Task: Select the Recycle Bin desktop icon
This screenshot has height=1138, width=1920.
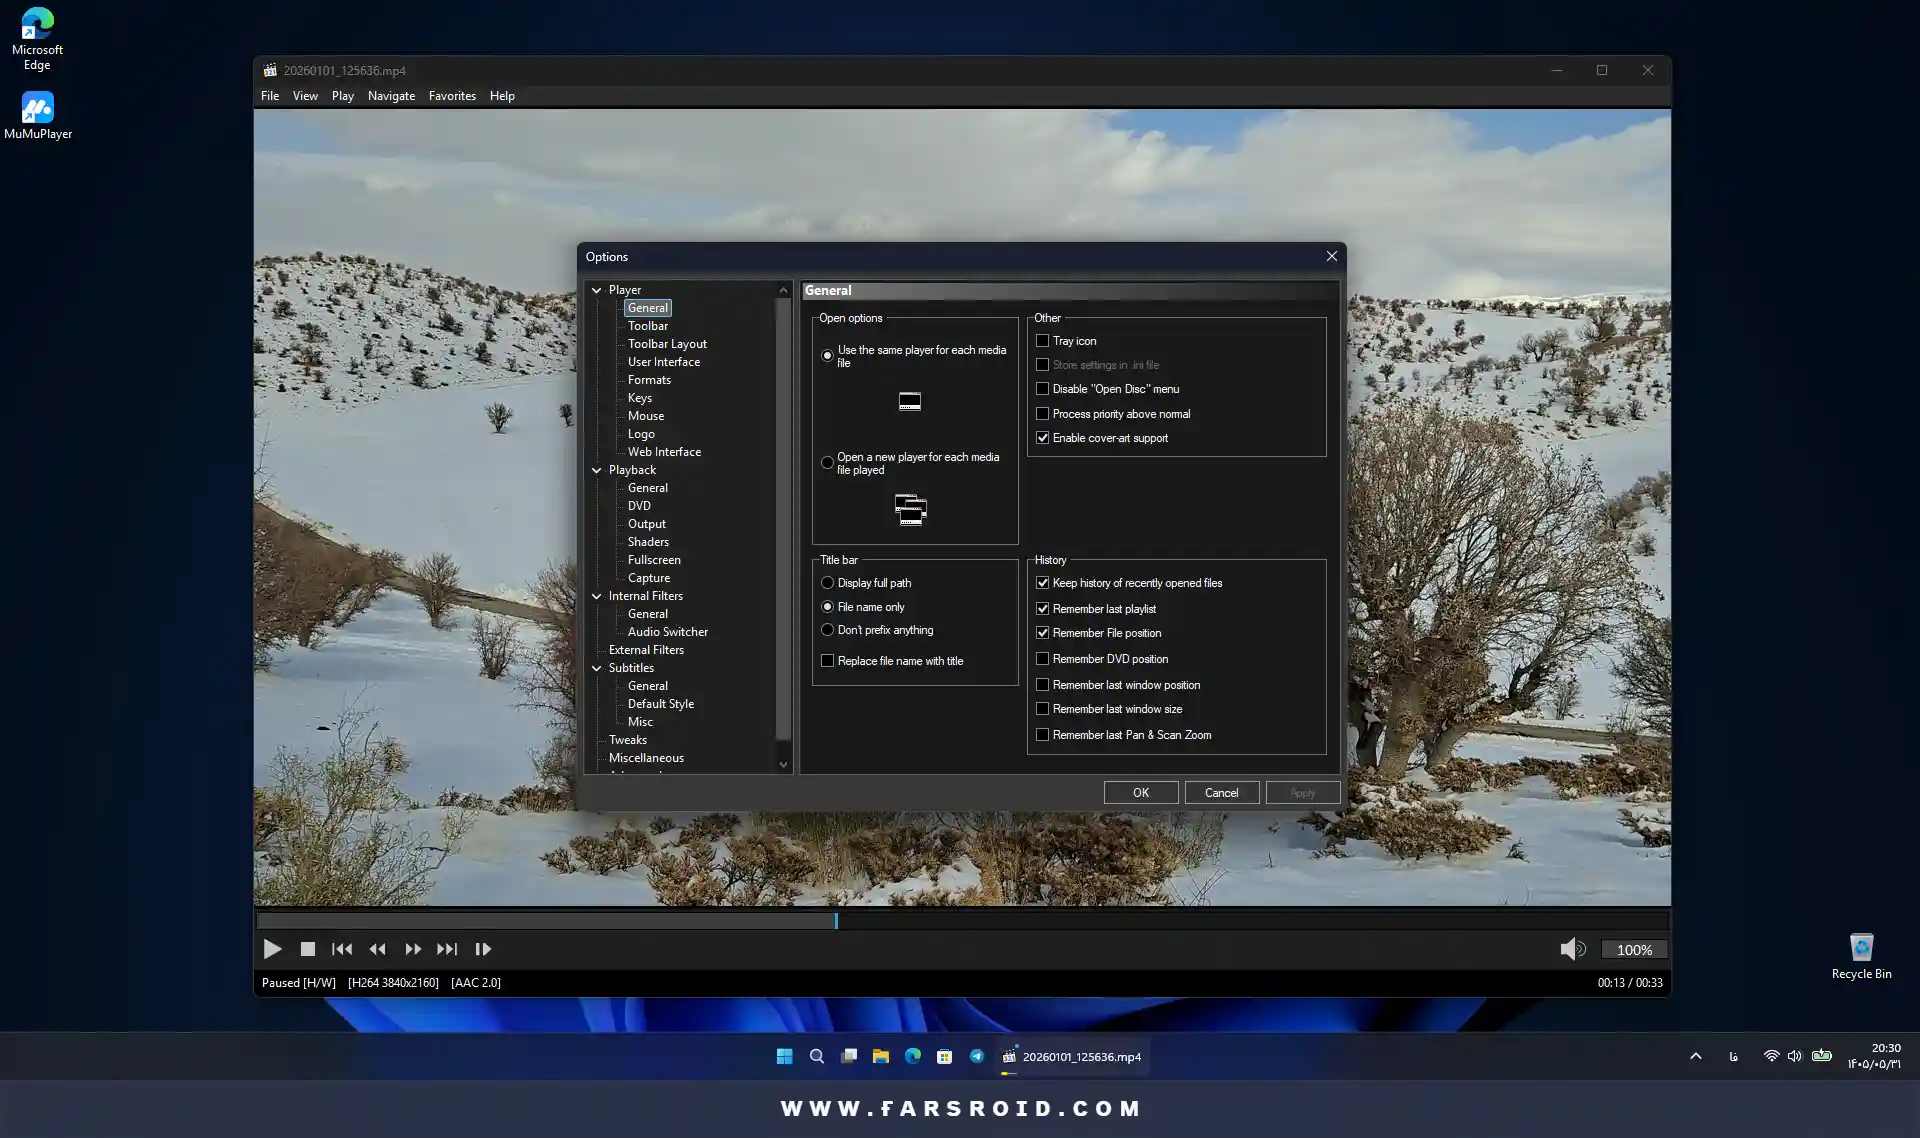Action: (x=1861, y=956)
